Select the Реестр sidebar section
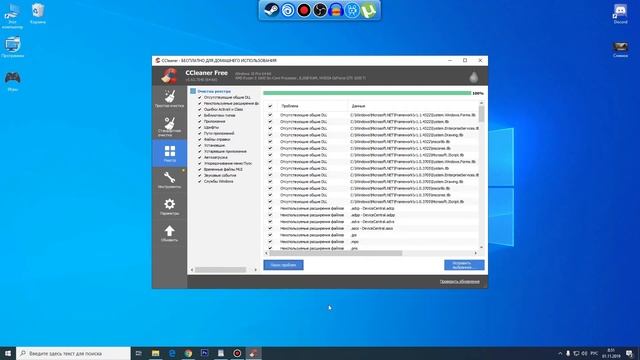The image size is (640, 360). [x=169, y=153]
